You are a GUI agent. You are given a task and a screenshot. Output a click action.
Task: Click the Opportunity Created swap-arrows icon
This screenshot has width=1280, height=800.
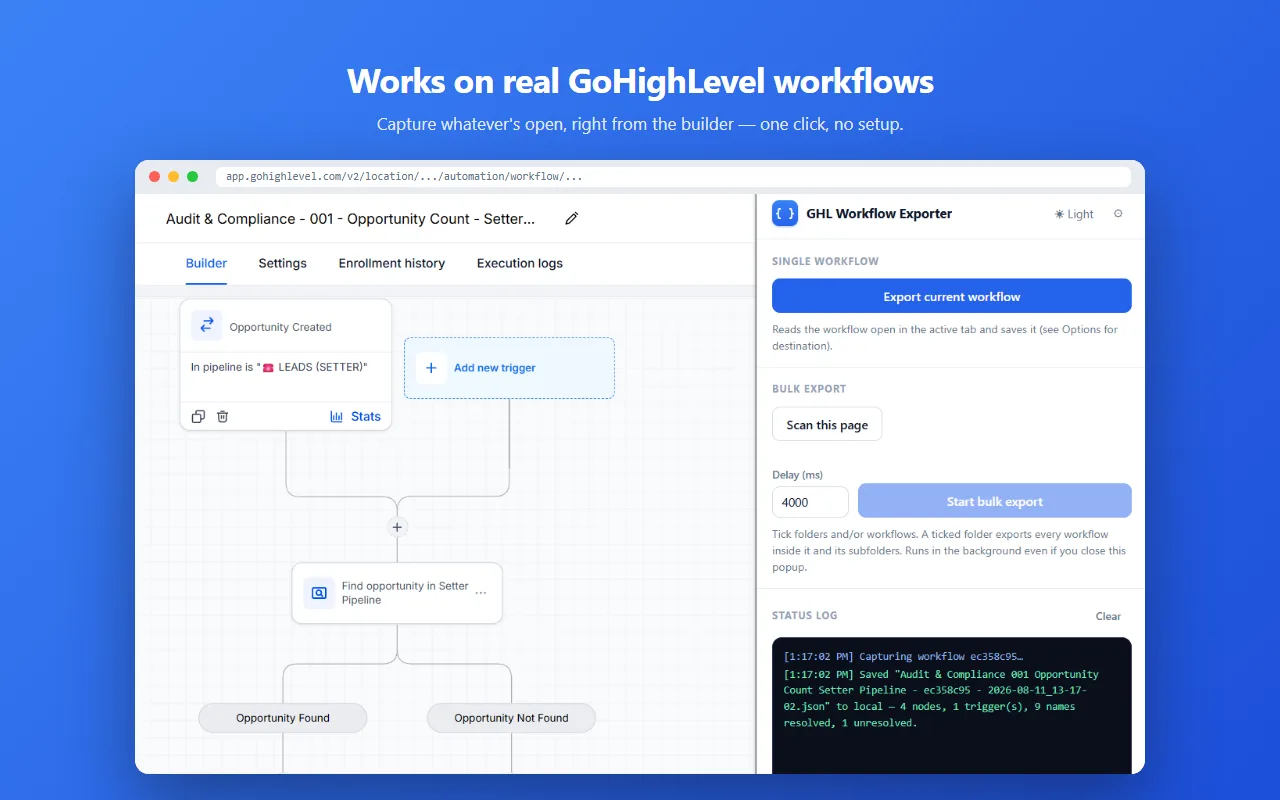click(x=207, y=325)
